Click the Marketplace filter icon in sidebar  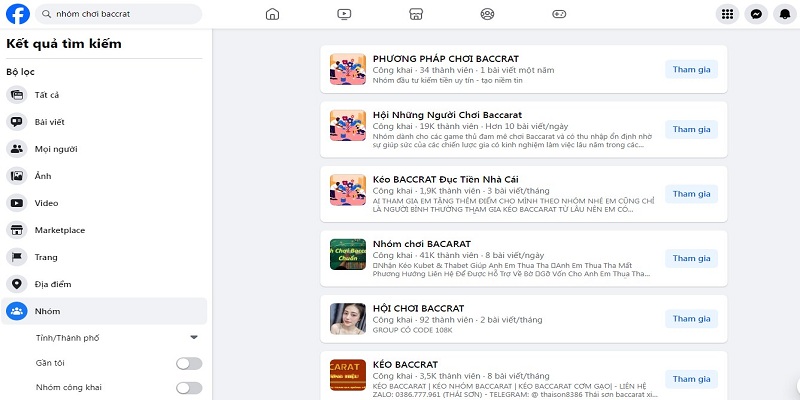pos(17,230)
